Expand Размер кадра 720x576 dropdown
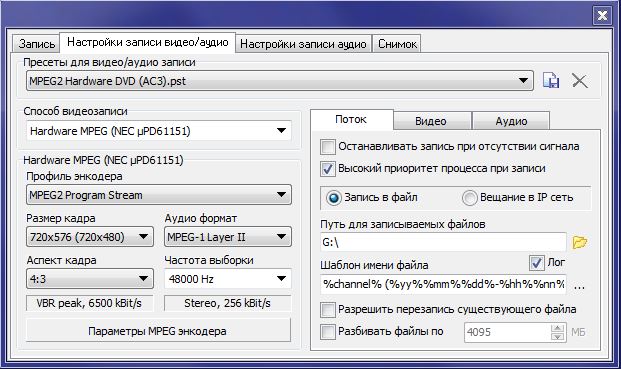The image size is (621, 369). point(90,237)
